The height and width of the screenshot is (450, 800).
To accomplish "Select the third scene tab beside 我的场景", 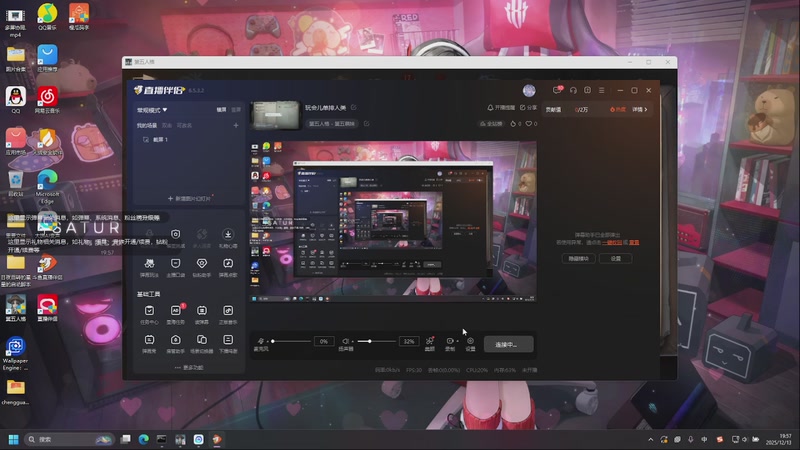I will [x=184, y=126].
